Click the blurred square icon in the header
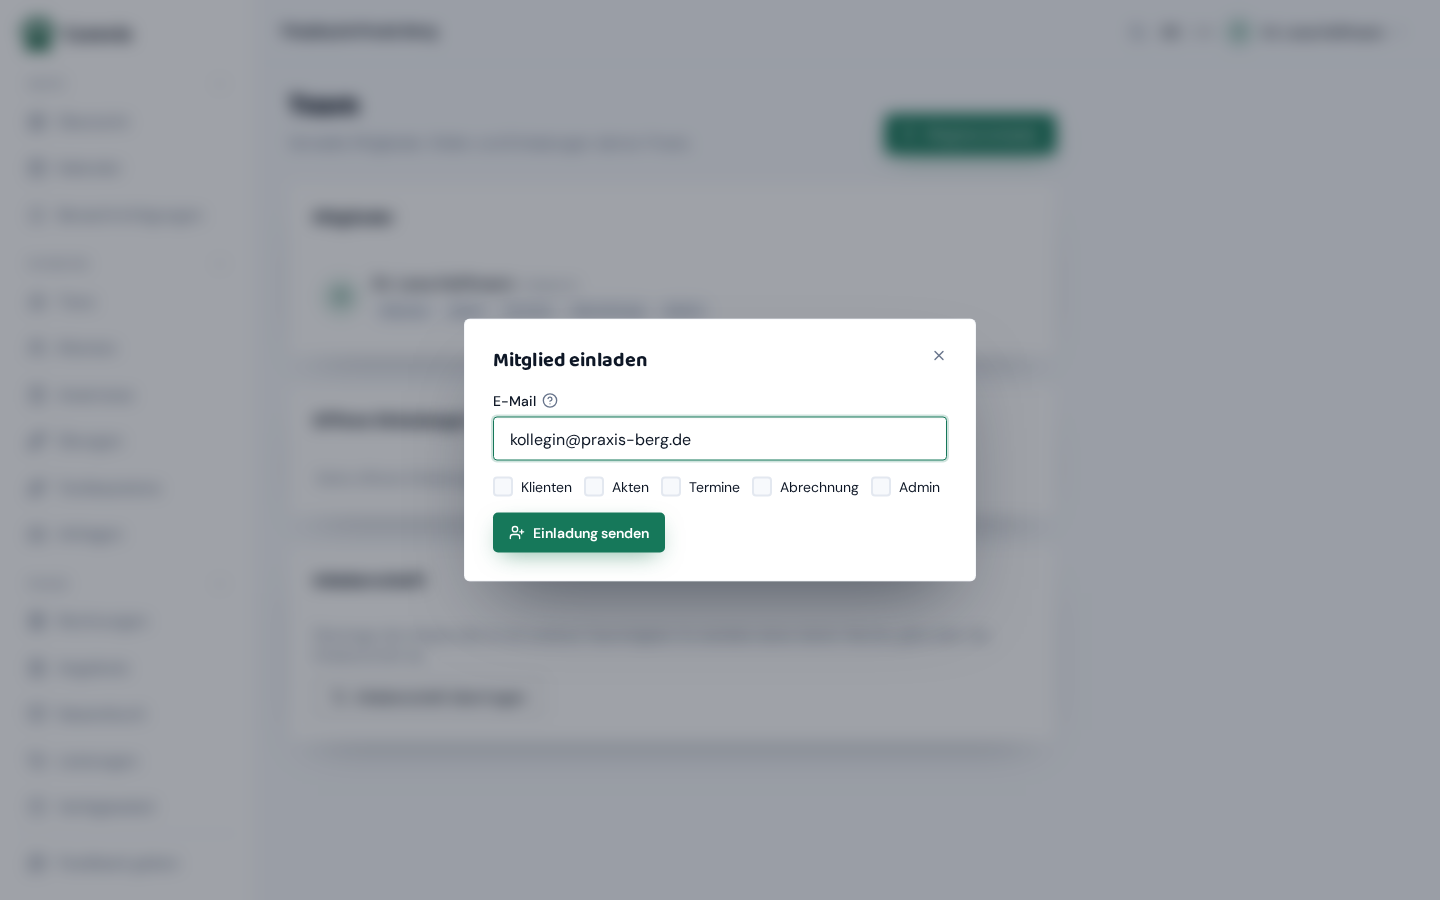The image size is (1440, 900). [x=1171, y=32]
